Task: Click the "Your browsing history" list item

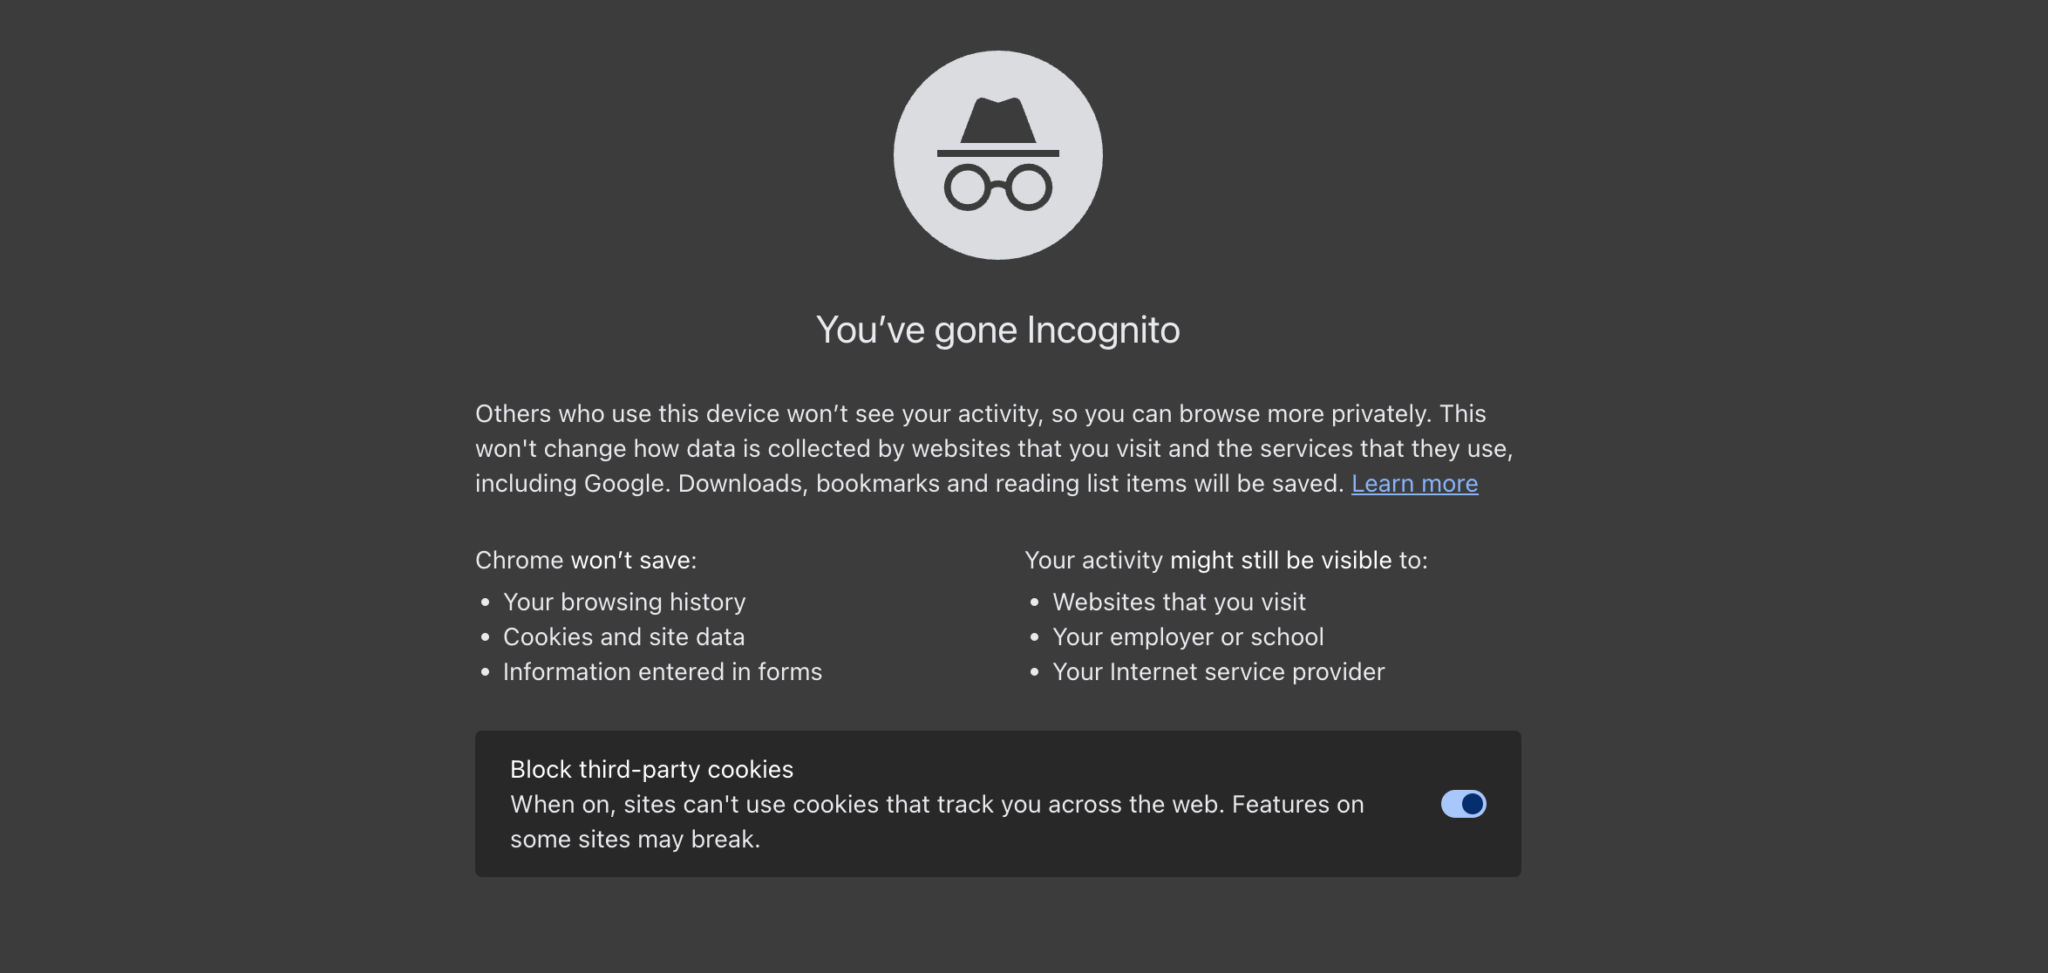Action: [x=624, y=602]
